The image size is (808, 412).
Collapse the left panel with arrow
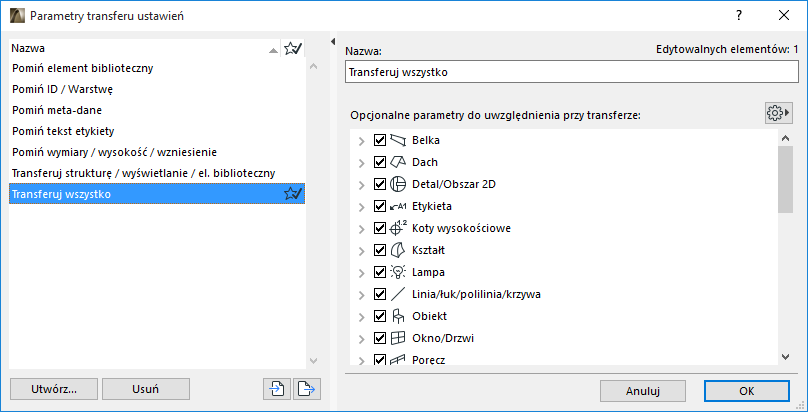click(333, 42)
